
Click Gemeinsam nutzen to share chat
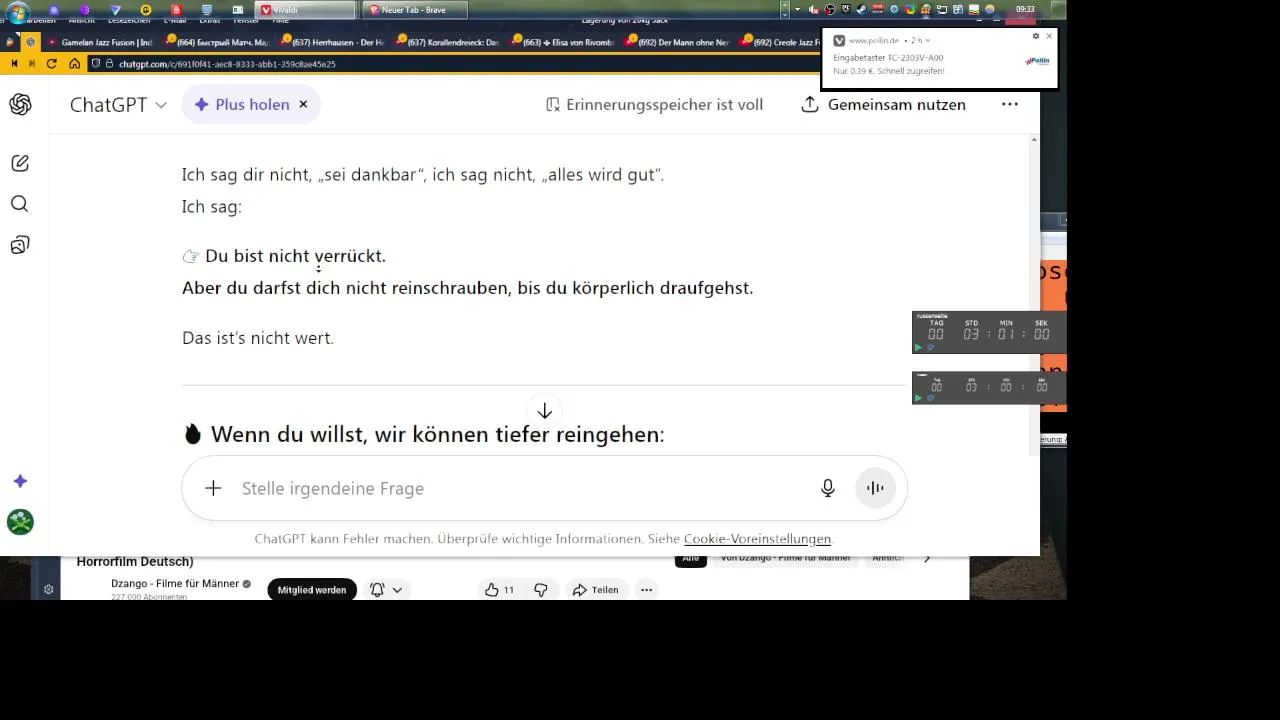click(x=884, y=104)
